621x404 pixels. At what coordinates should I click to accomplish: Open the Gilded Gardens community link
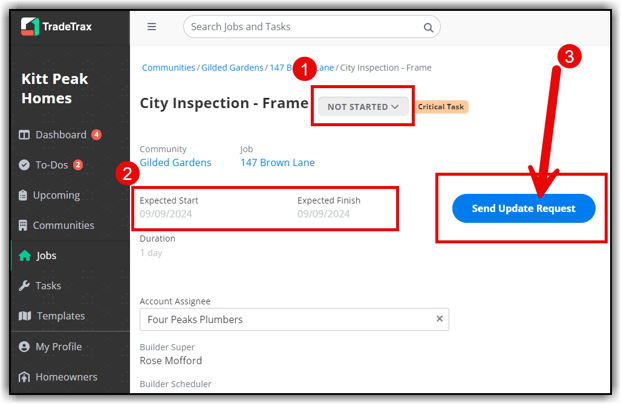tap(175, 162)
